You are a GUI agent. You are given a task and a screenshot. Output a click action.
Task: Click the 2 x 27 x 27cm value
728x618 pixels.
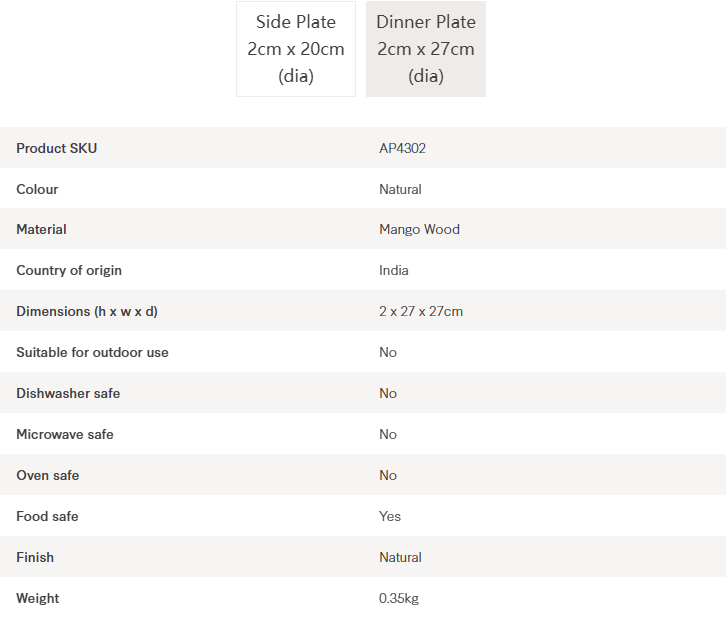pyautogui.click(x=421, y=311)
